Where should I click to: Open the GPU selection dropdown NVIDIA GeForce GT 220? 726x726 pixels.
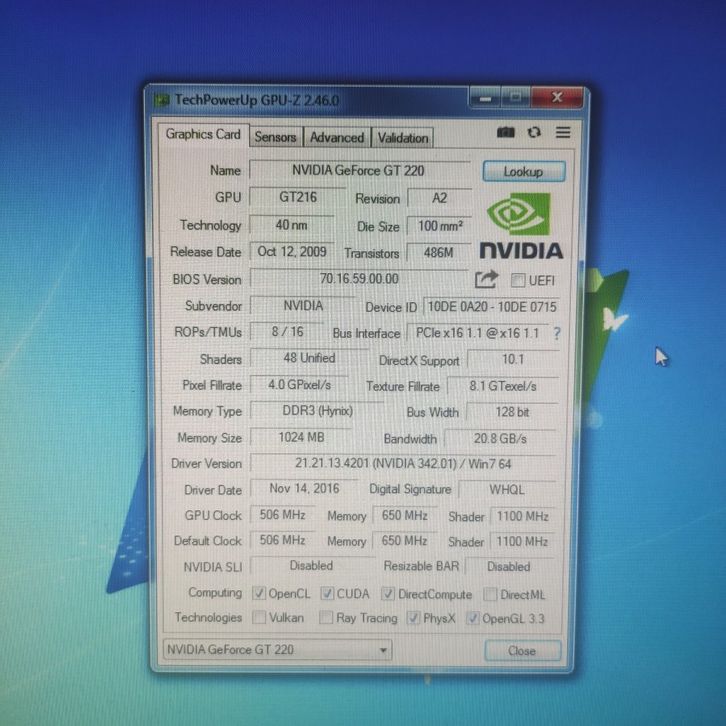[277, 650]
